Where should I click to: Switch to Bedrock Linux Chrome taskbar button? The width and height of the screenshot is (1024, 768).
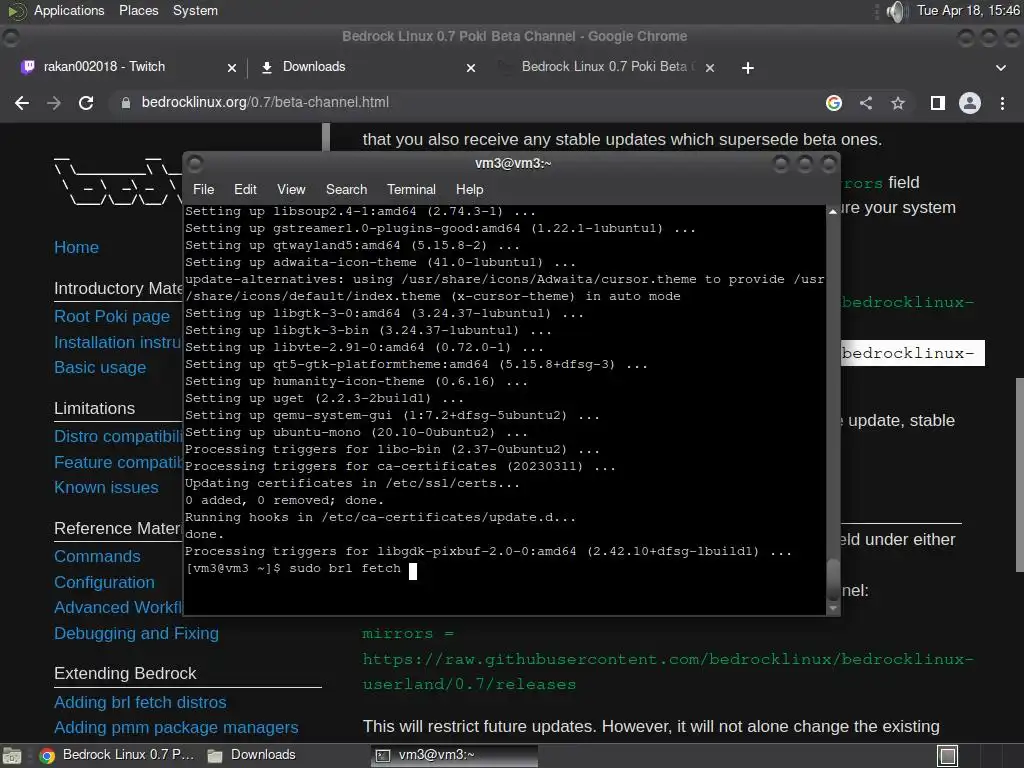tap(116, 756)
